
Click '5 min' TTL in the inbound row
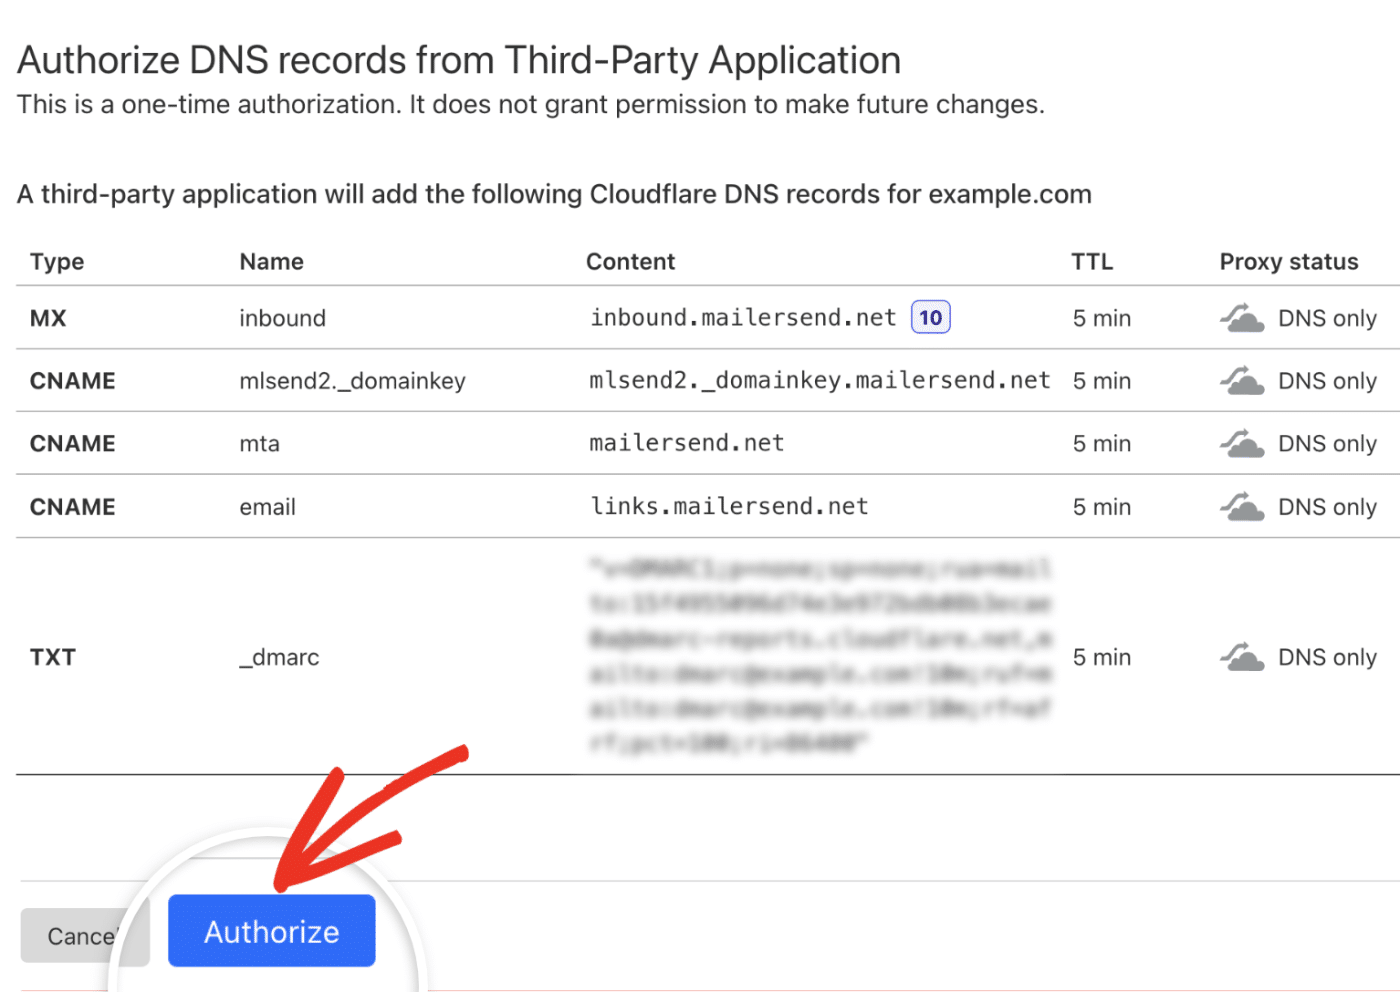click(1101, 318)
